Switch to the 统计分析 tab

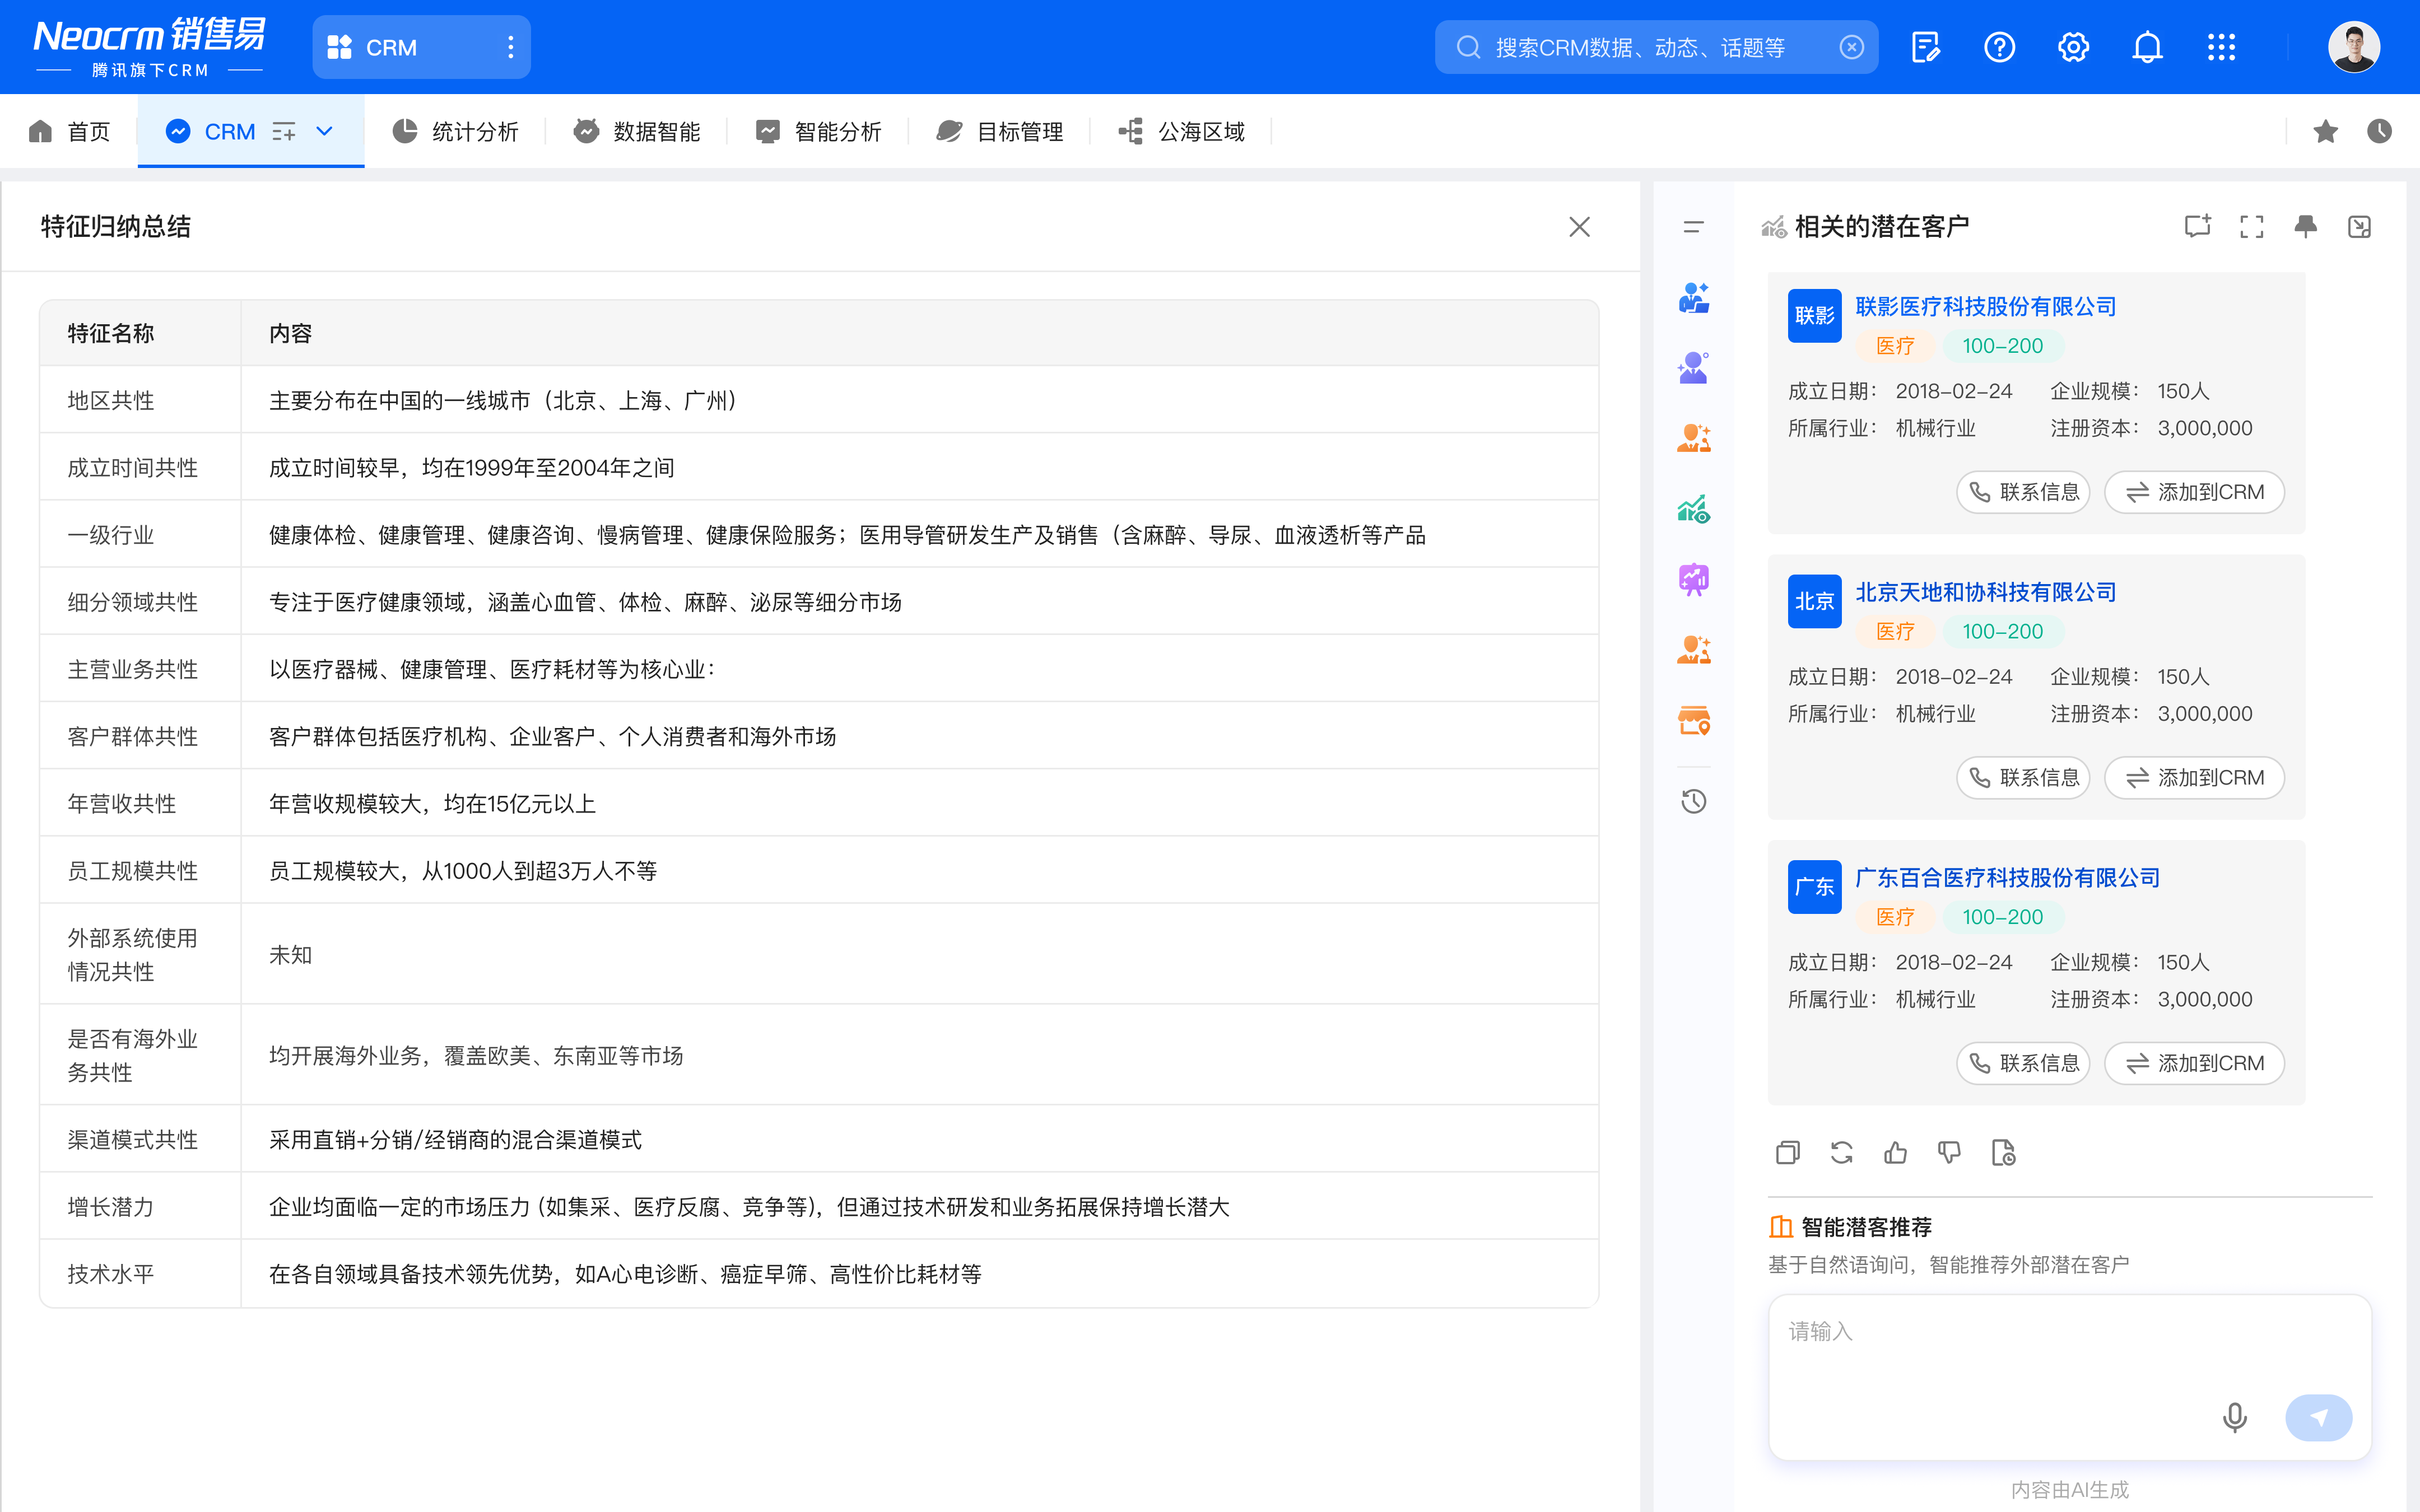456,131
